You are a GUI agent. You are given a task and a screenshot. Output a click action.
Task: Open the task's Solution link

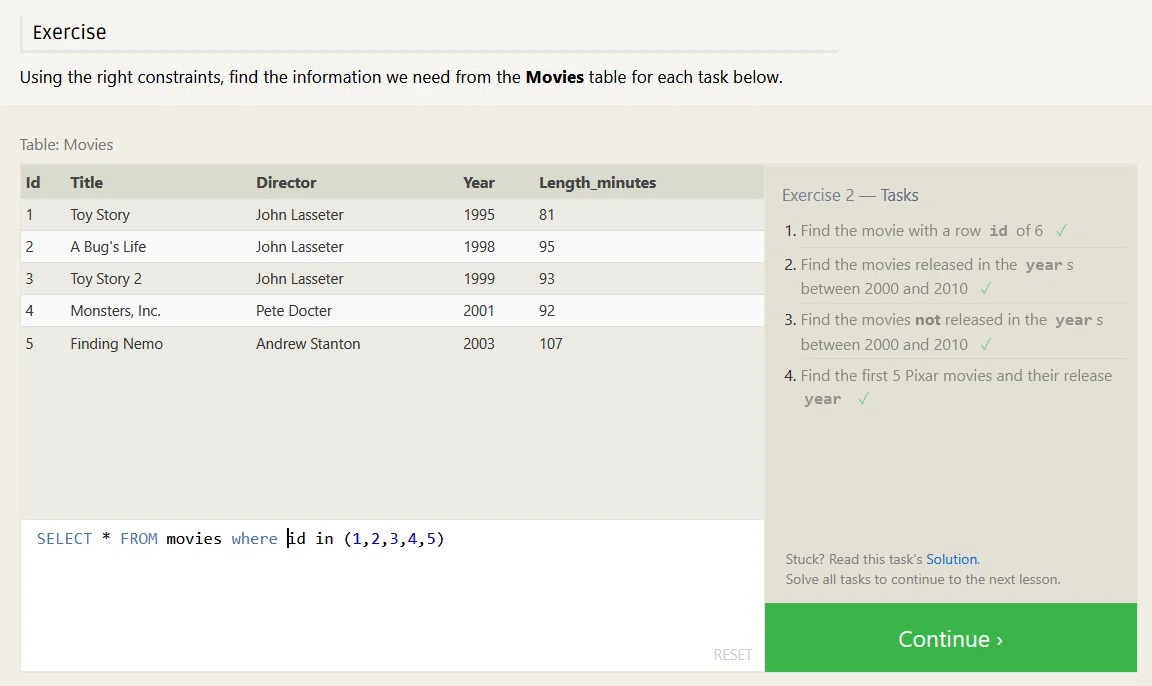[951, 559]
